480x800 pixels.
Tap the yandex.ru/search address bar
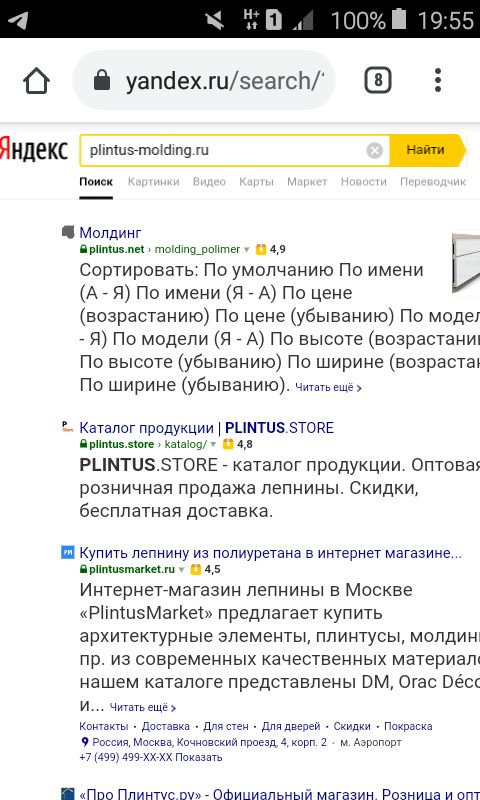(204, 80)
